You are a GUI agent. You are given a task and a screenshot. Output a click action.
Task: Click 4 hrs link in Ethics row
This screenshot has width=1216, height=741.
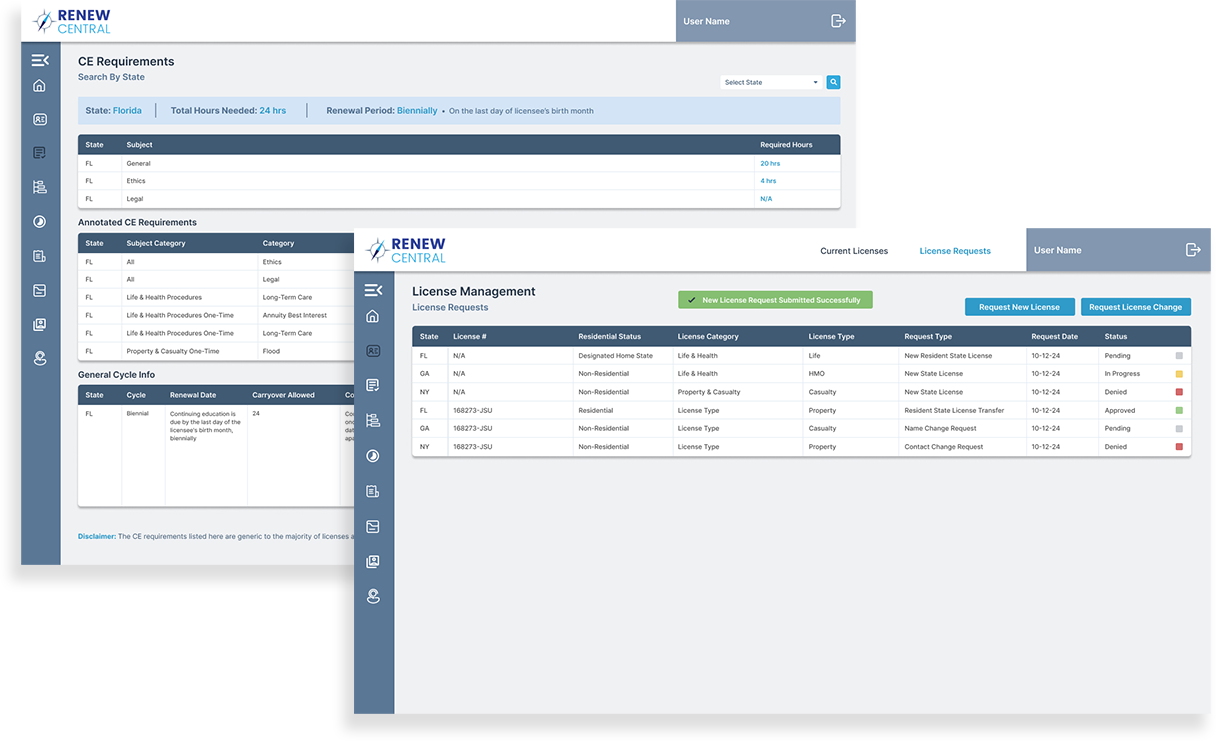click(768, 181)
